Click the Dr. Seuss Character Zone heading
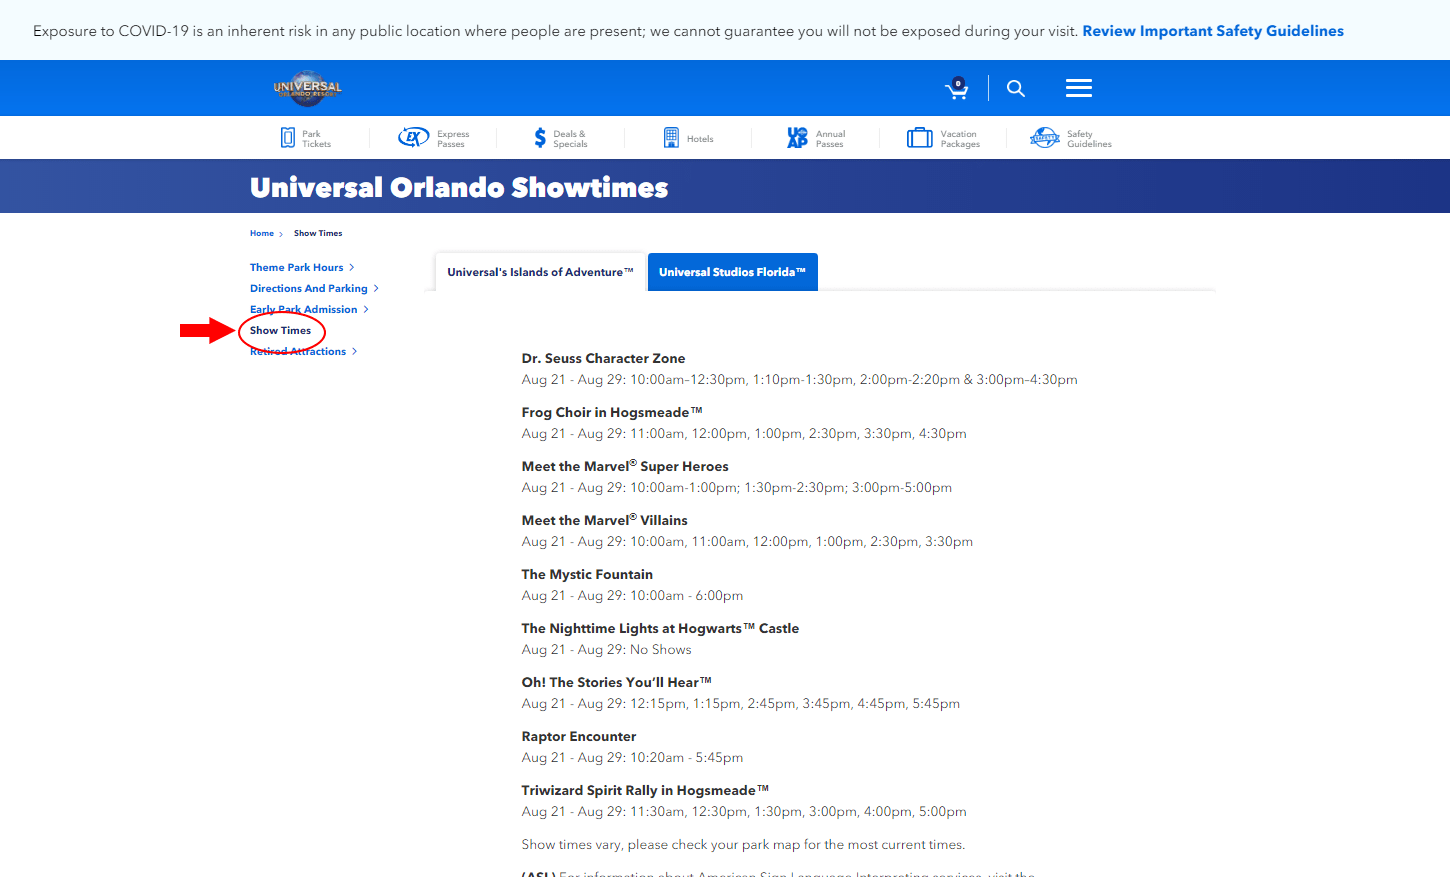 tap(603, 358)
